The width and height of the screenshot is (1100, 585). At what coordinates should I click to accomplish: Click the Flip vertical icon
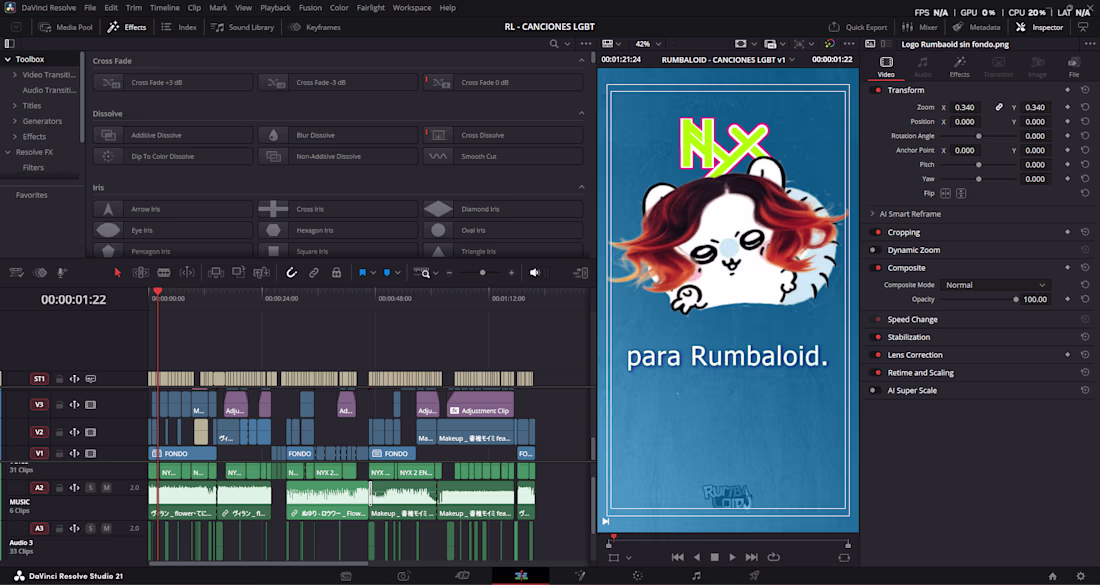click(x=961, y=194)
